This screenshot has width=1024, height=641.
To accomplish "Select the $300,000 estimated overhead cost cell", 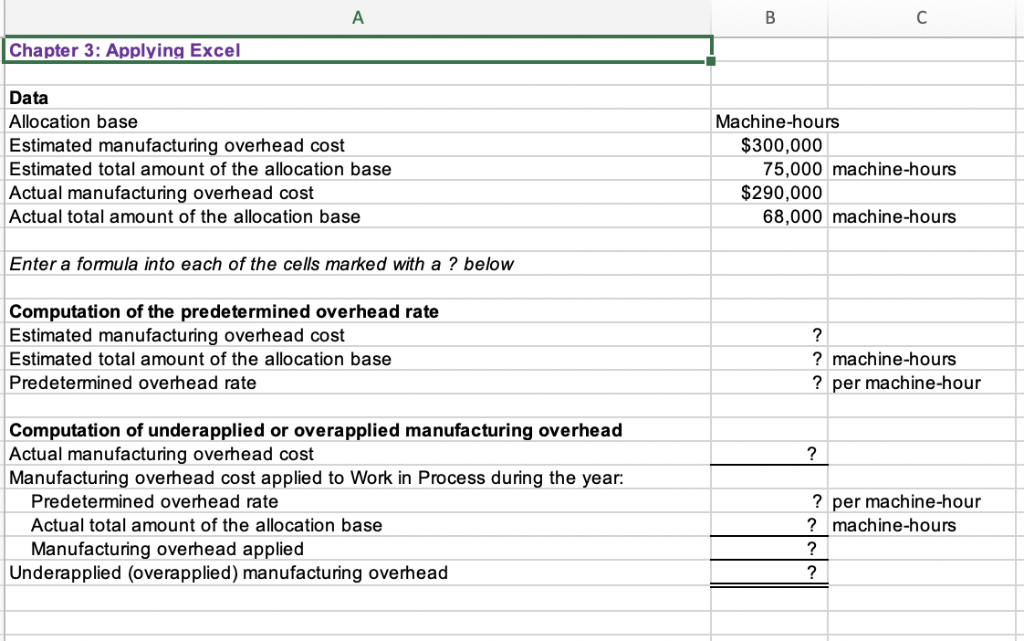I will [768, 145].
